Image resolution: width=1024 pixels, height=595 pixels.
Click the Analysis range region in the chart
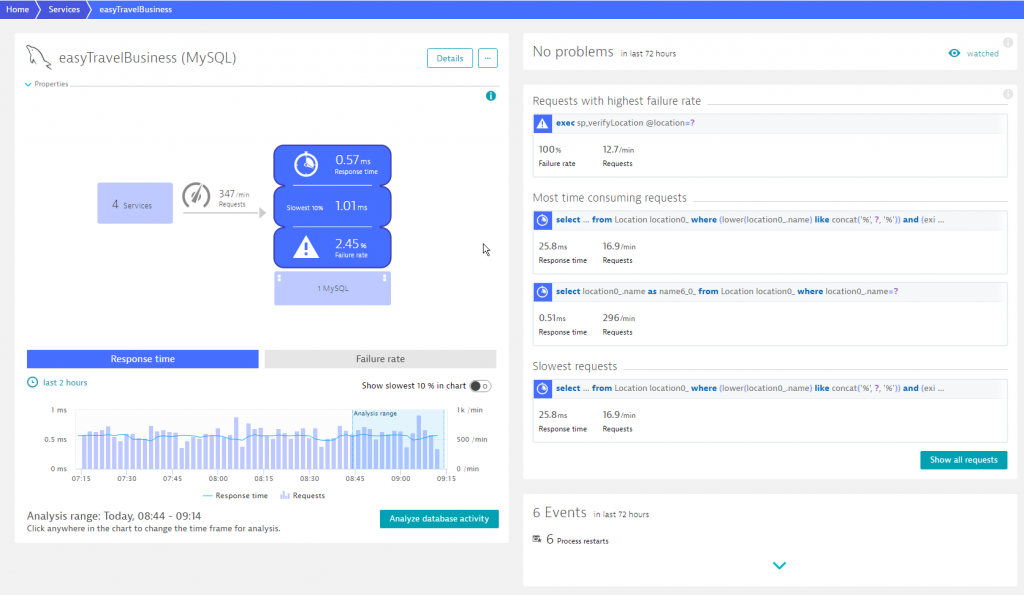pos(398,439)
